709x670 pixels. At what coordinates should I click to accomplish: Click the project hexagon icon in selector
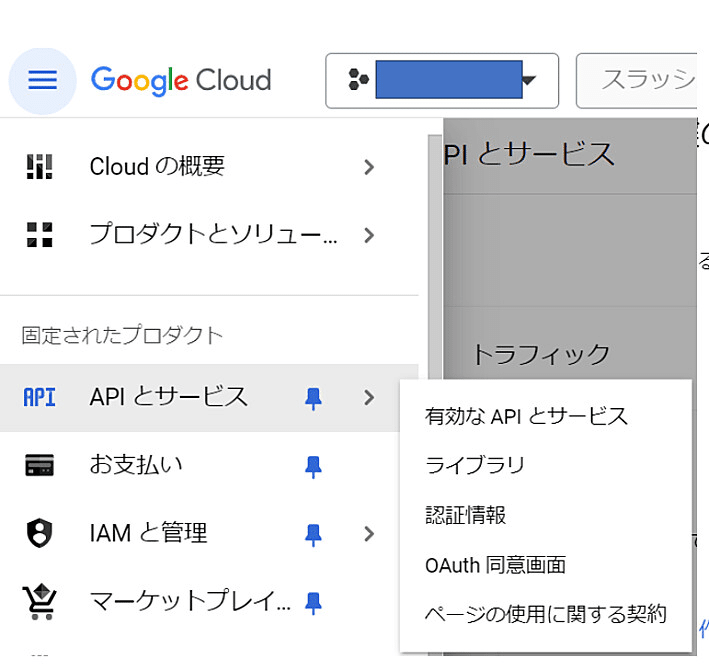(359, 80)
